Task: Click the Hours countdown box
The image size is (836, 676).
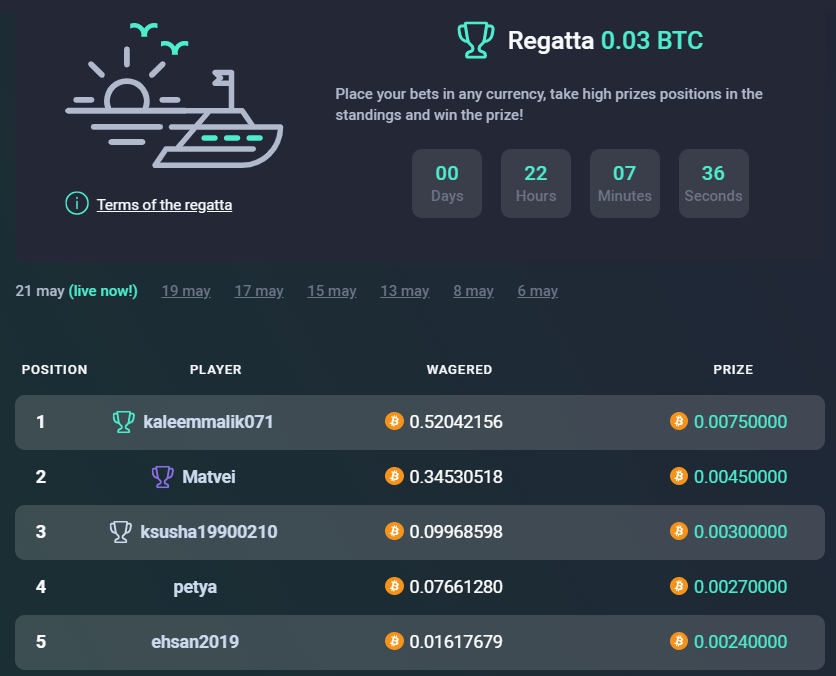Action: 536,183
